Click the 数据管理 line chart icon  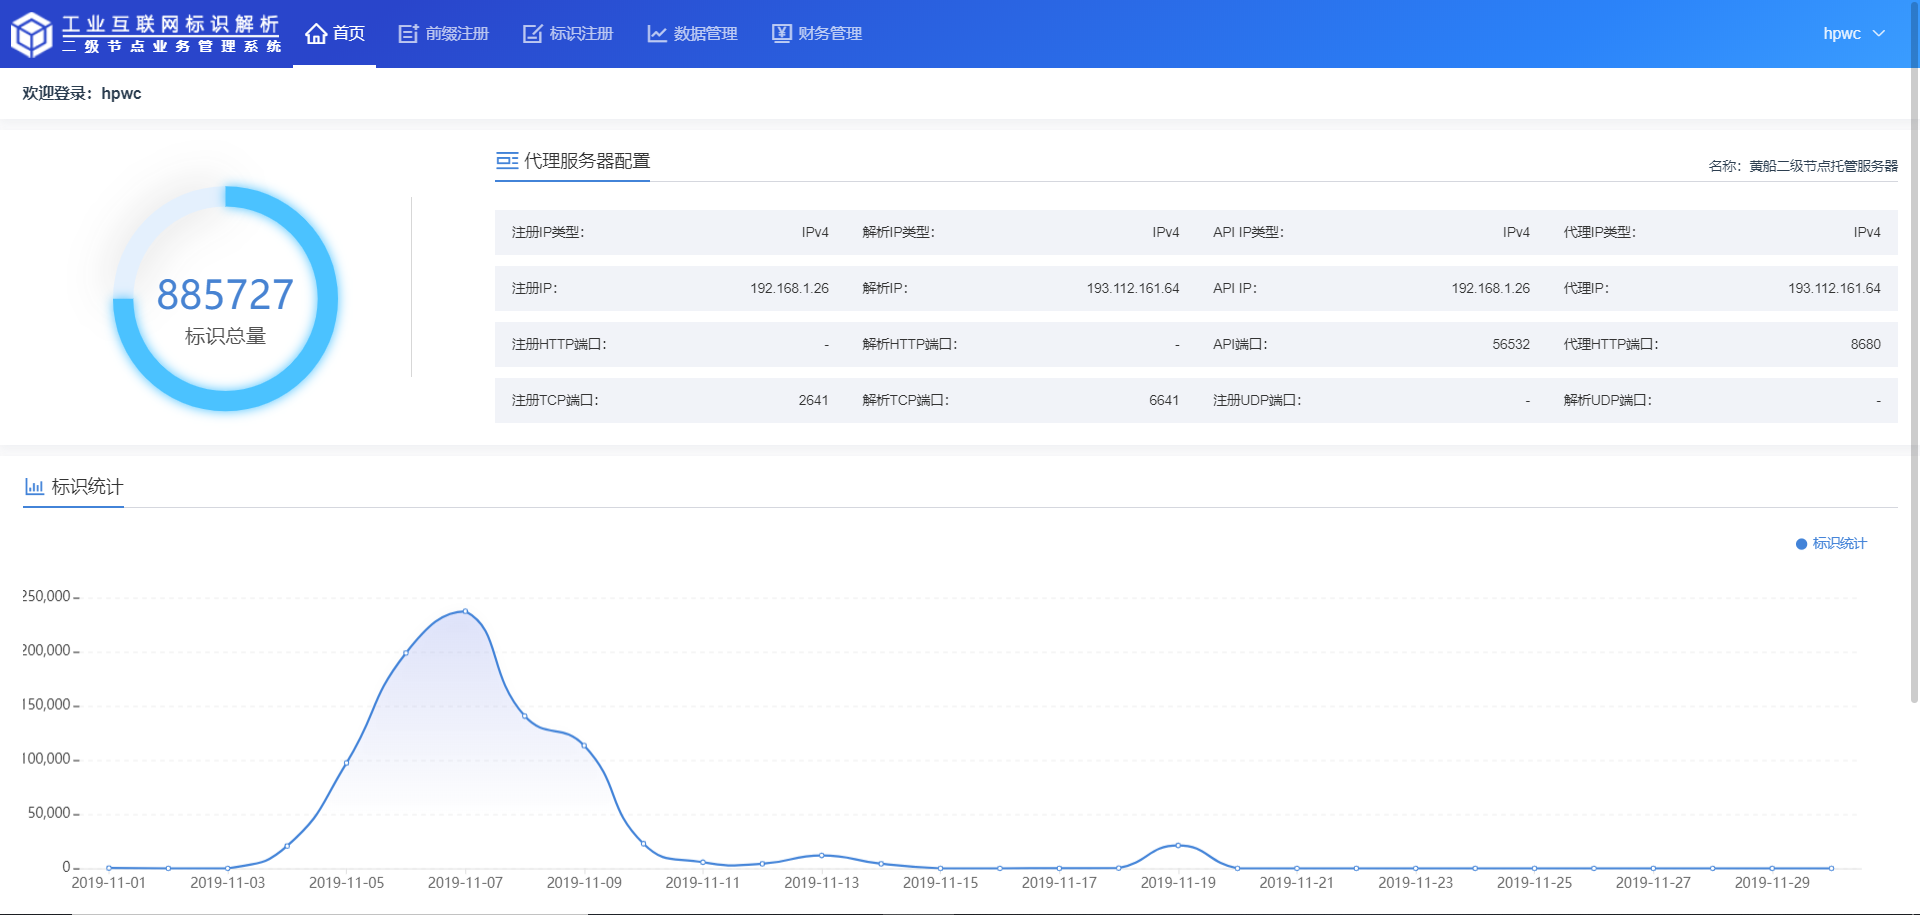click(x=657, y=34)
